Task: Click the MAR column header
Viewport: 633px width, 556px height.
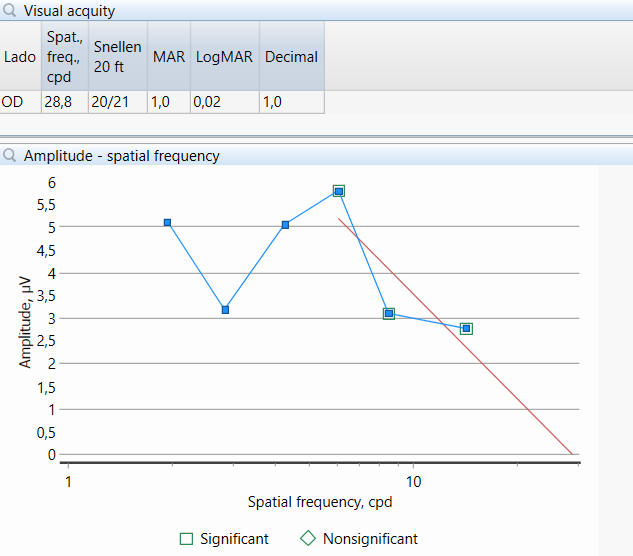Action: tap(169, 57)
